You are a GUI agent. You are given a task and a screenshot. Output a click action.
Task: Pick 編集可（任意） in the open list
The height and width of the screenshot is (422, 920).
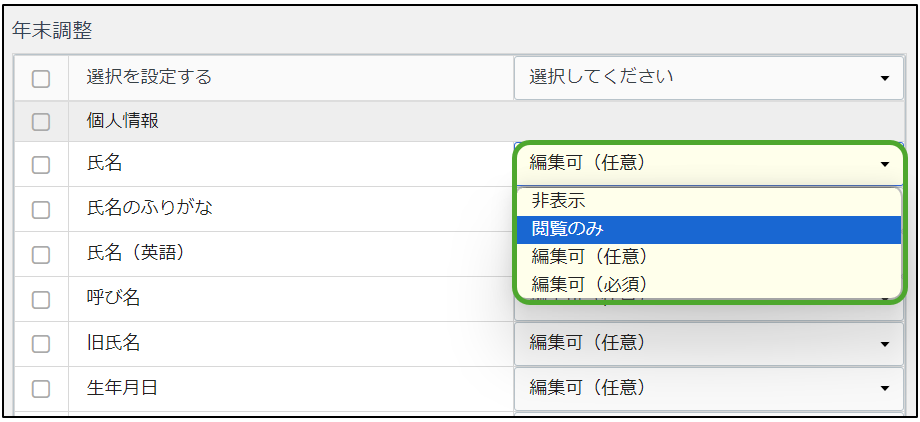709,257
